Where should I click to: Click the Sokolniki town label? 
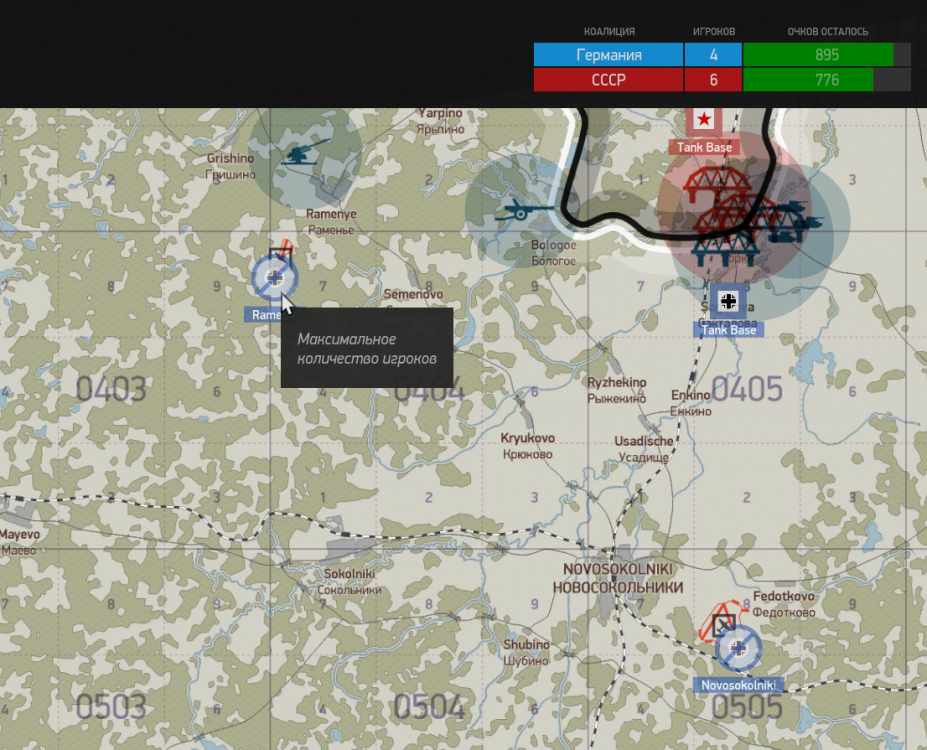[x=349, y=582]
